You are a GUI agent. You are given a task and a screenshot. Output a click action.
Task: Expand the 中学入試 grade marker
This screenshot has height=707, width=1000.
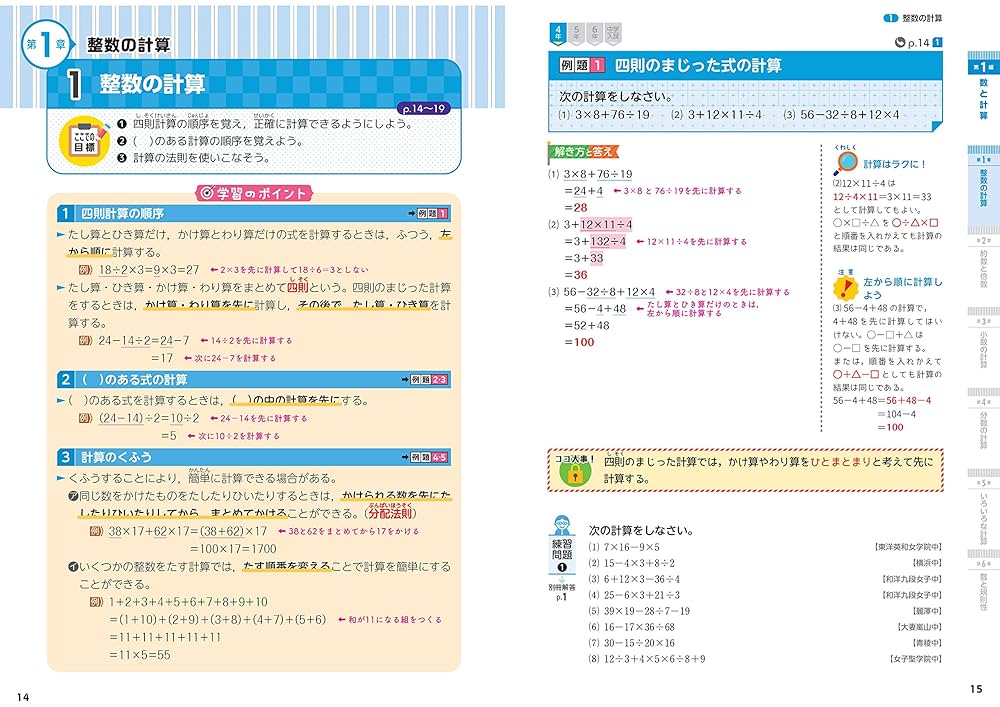coord(614,33)
